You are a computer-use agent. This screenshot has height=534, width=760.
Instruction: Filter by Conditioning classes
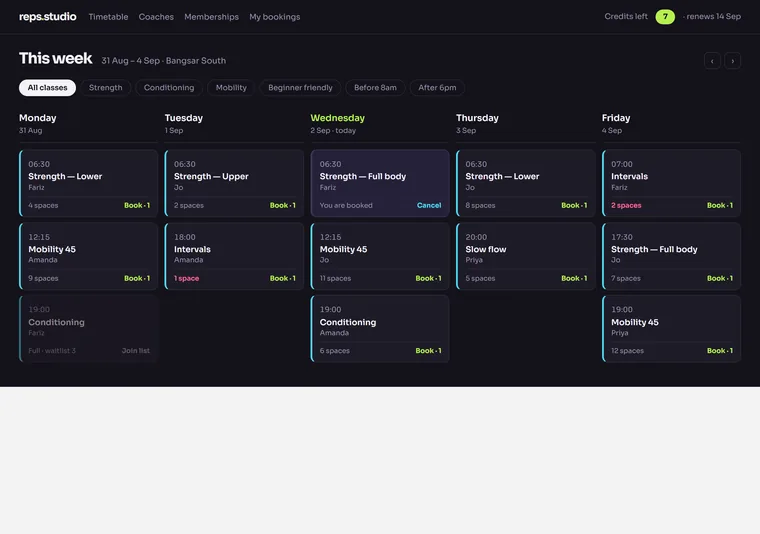click(x=169, y=88)
